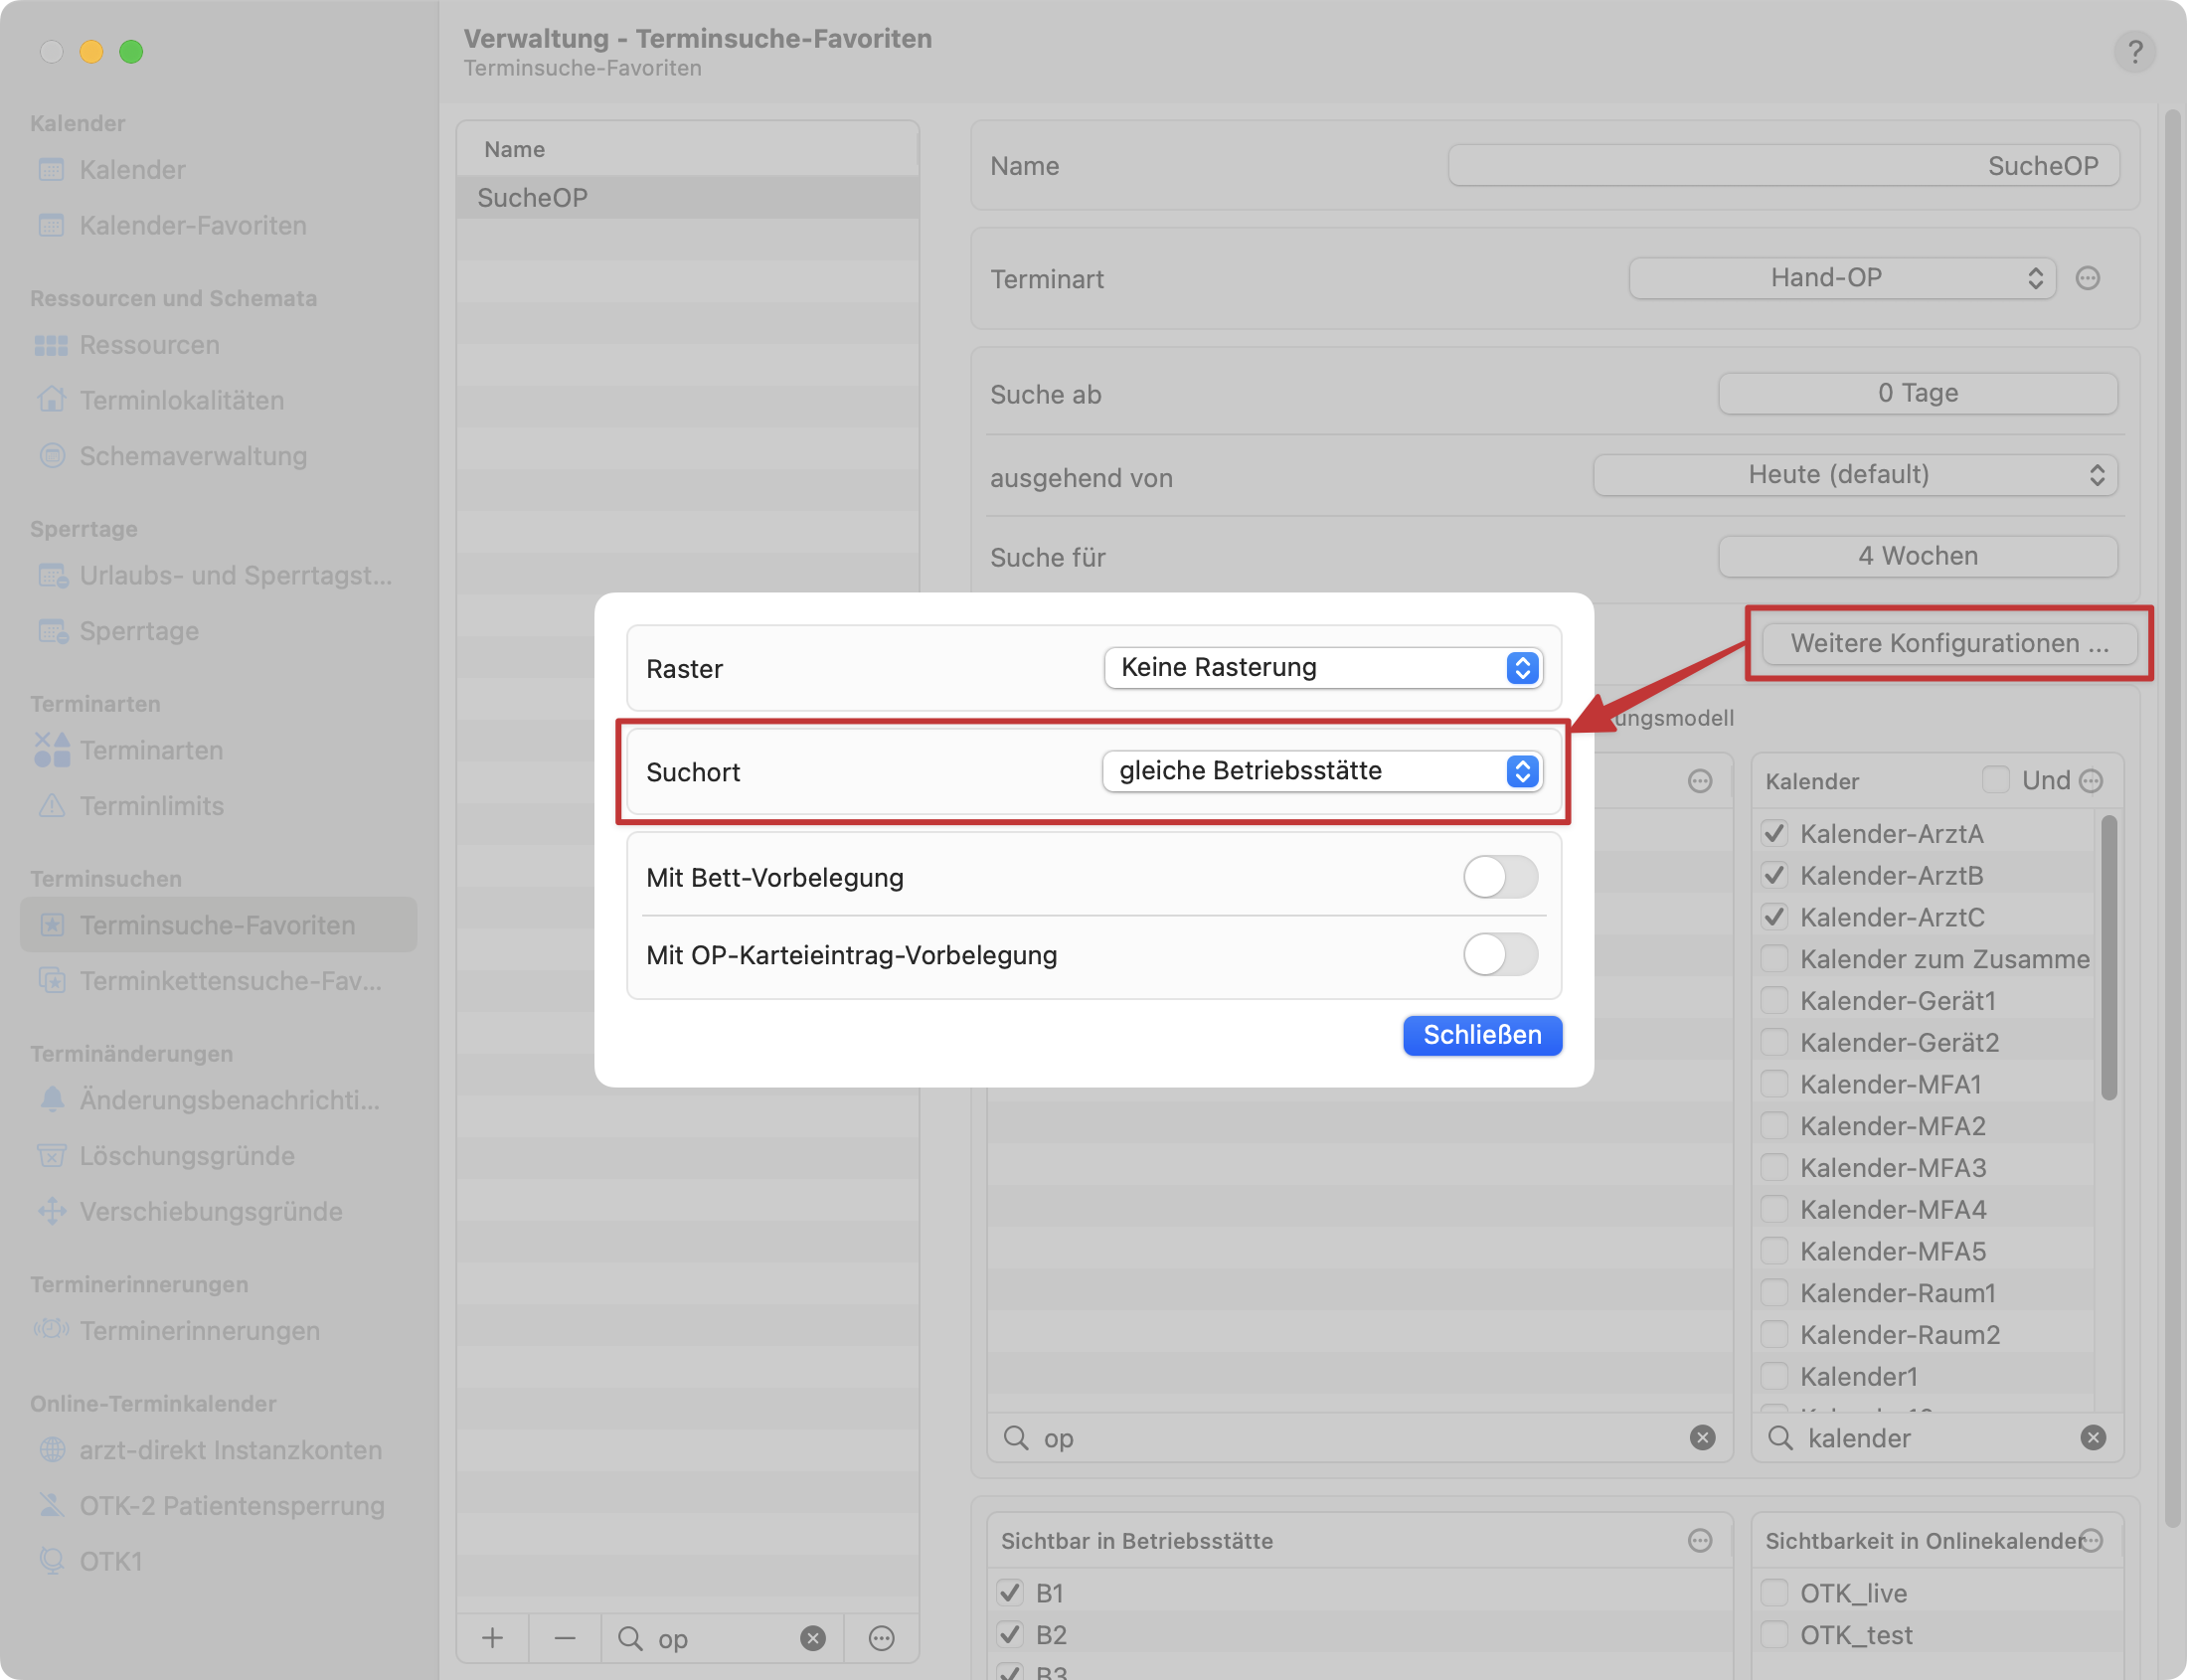Viewport: 2187px width, 1680px height.
Task: Open Sperrtage in the sidebar
Action: click(218, 631)
